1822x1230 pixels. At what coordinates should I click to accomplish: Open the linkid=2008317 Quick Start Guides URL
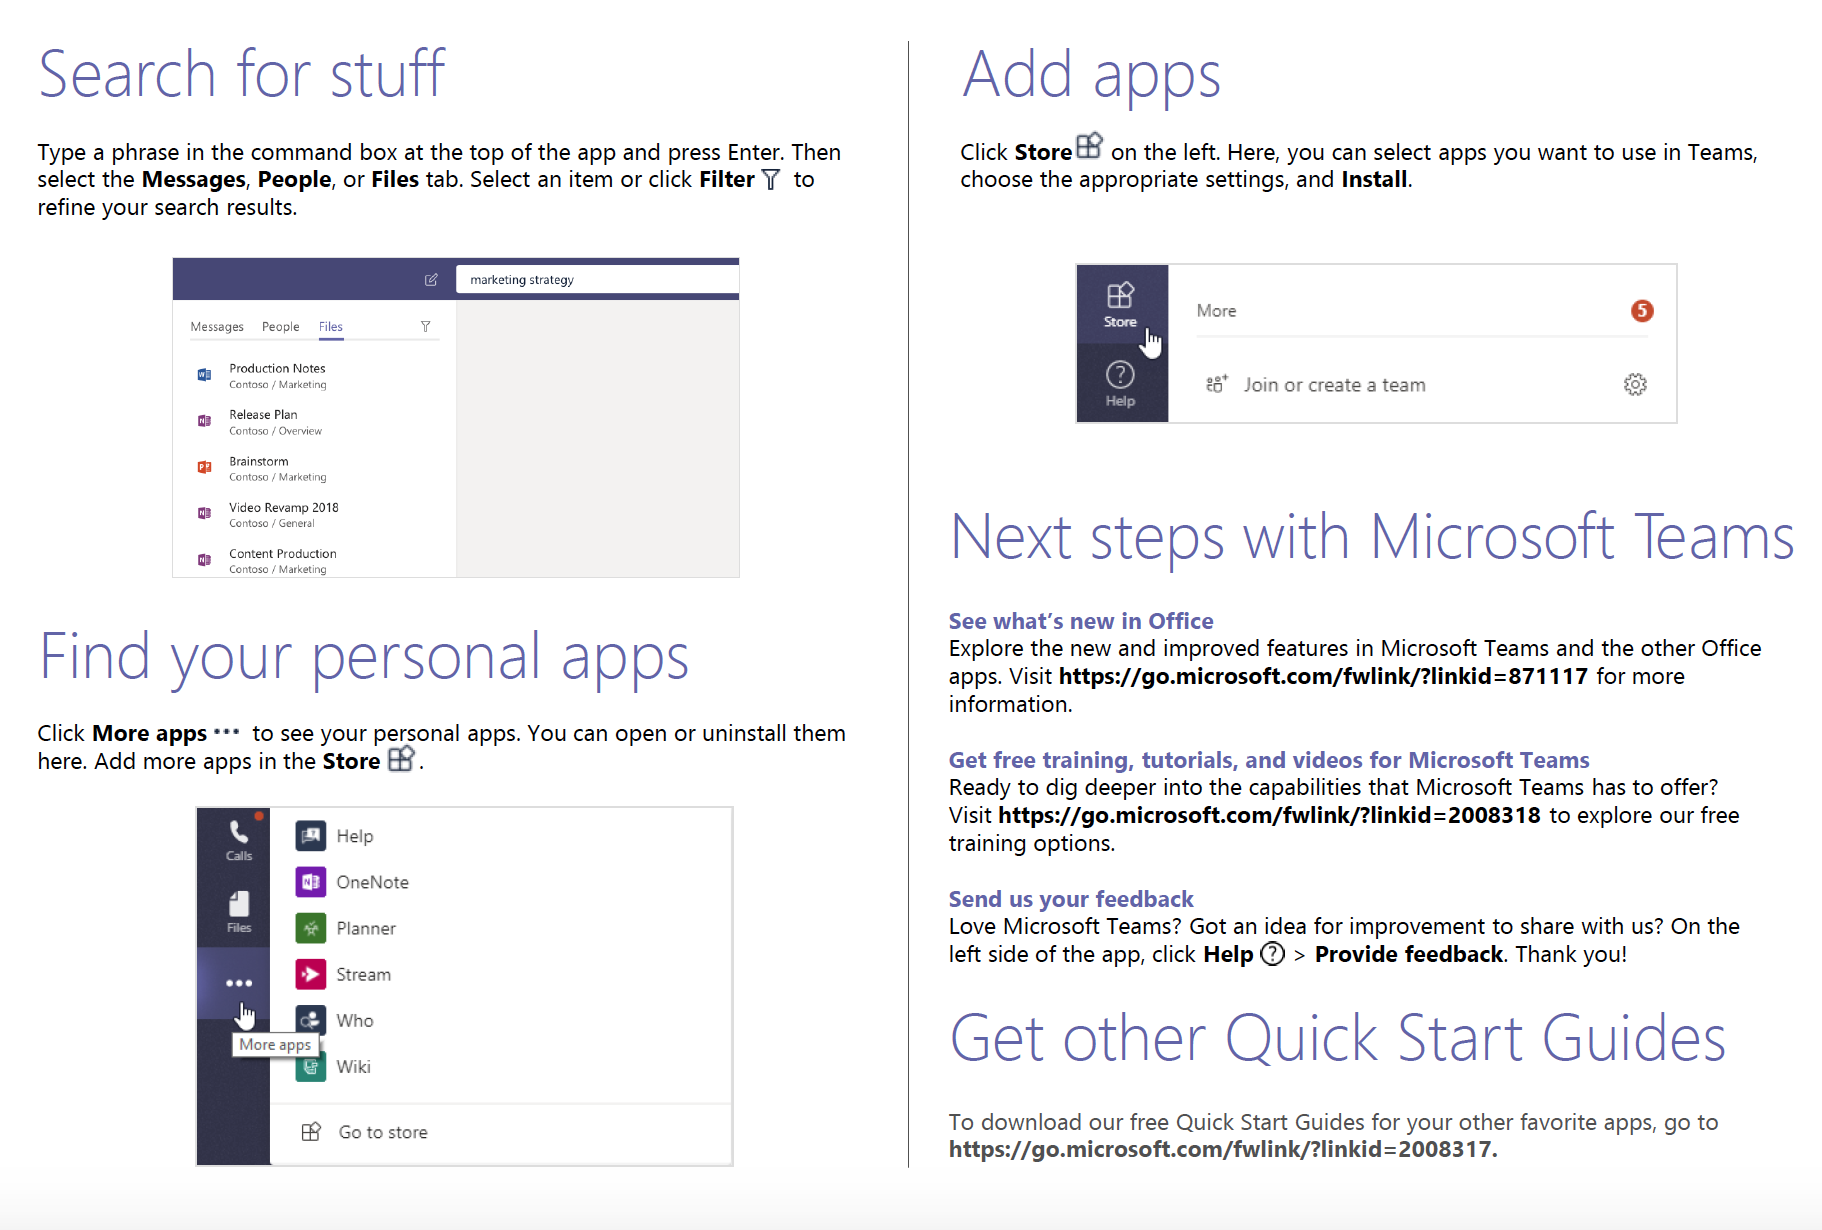click(1222, 1150)
